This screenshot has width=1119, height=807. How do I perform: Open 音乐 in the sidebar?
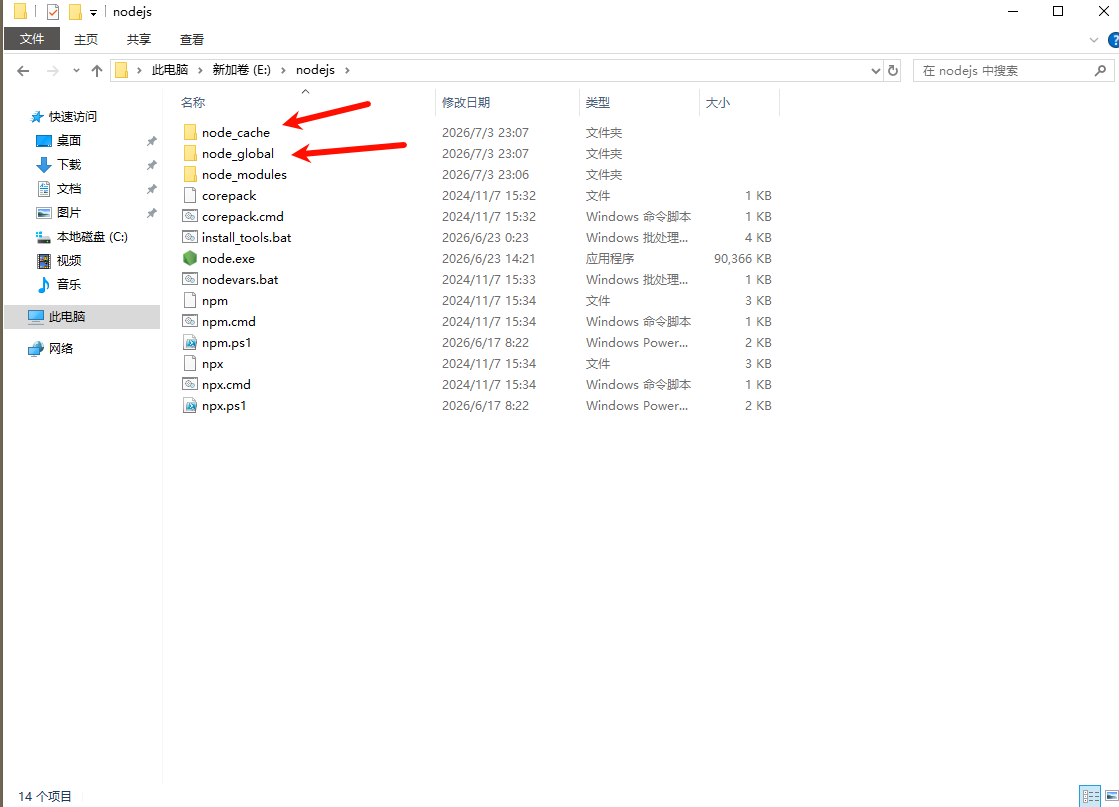69,285
